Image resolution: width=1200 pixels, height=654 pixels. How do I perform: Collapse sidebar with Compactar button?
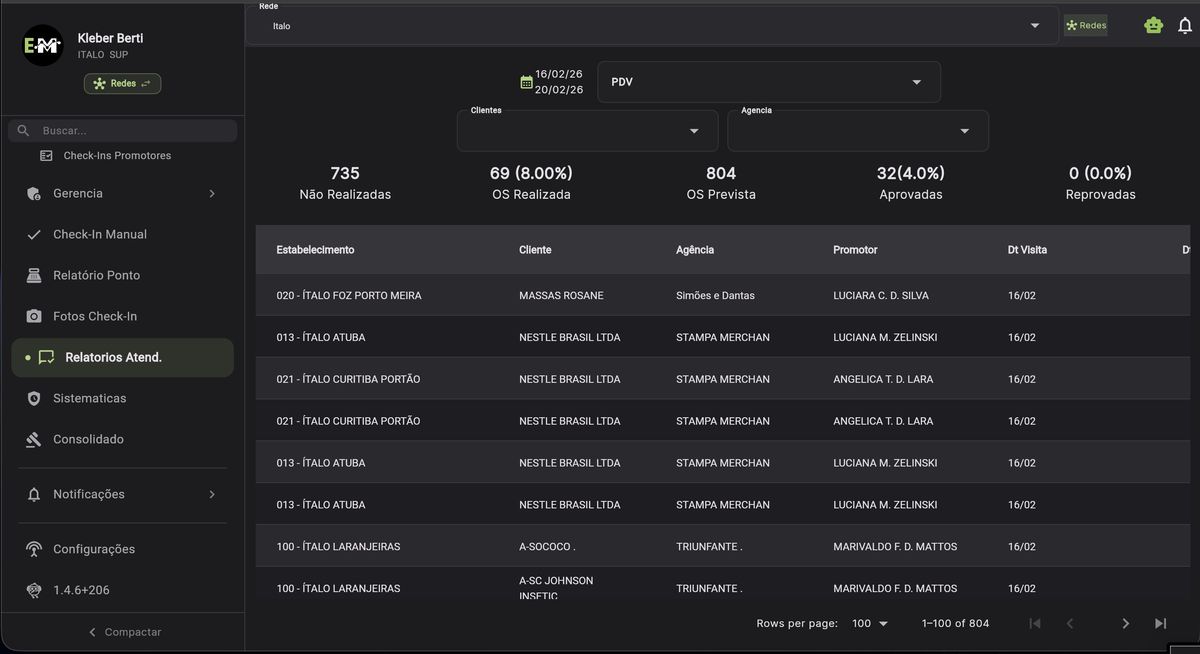123,632
